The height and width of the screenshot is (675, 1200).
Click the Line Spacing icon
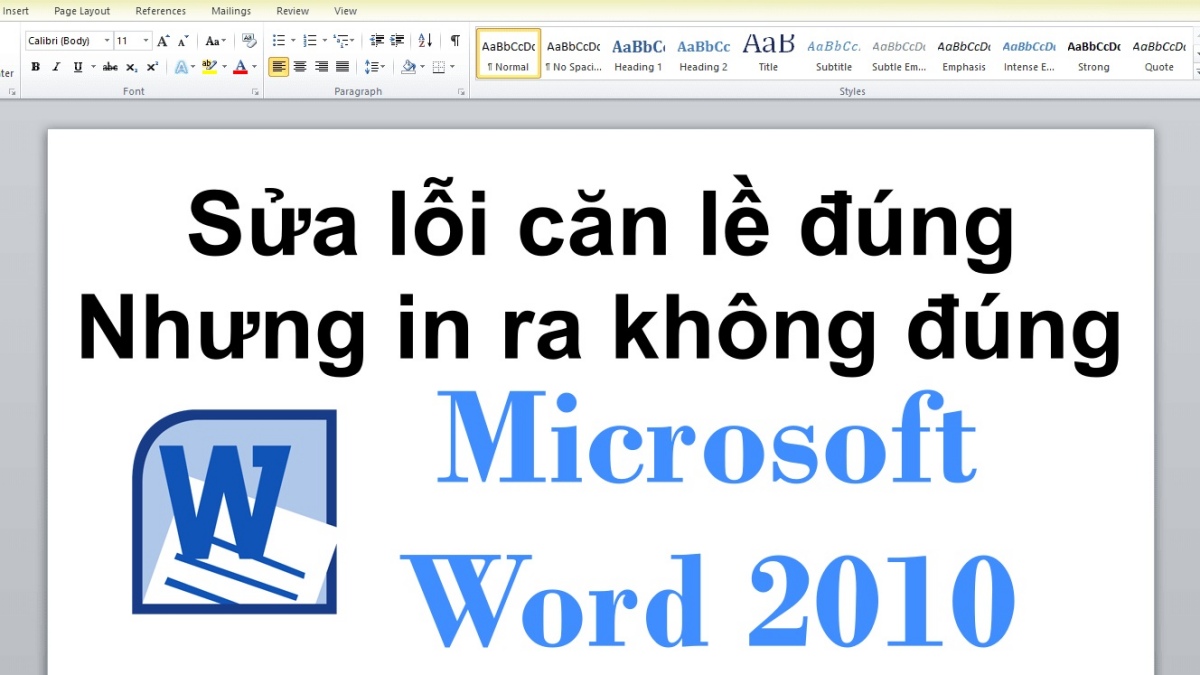pos(374,67)
